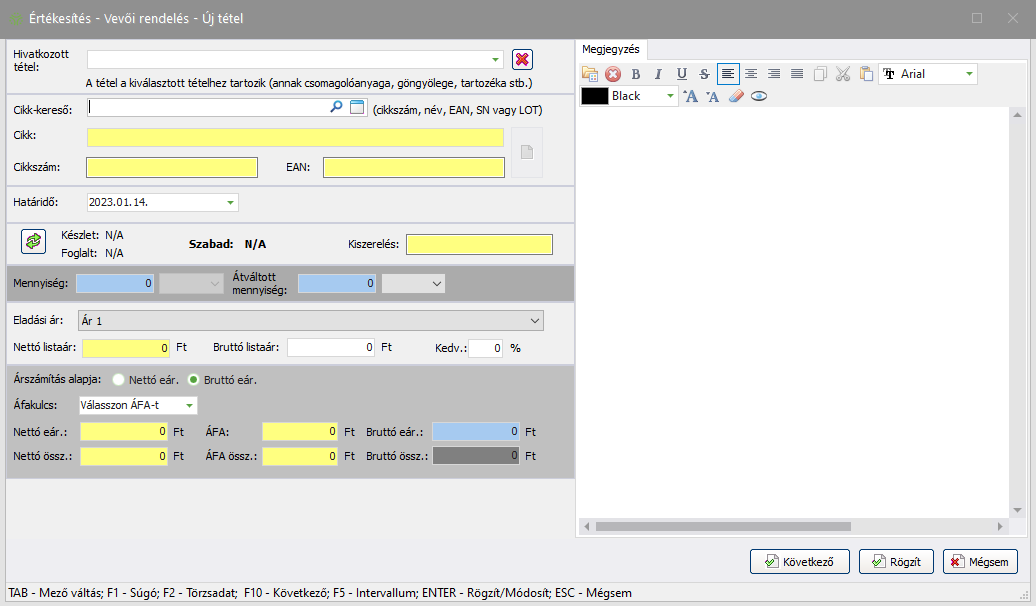This screenshot has height=606, width=1036.
Task: Open the Határidő date picker dropdown
Action: [x=230, y=202]
